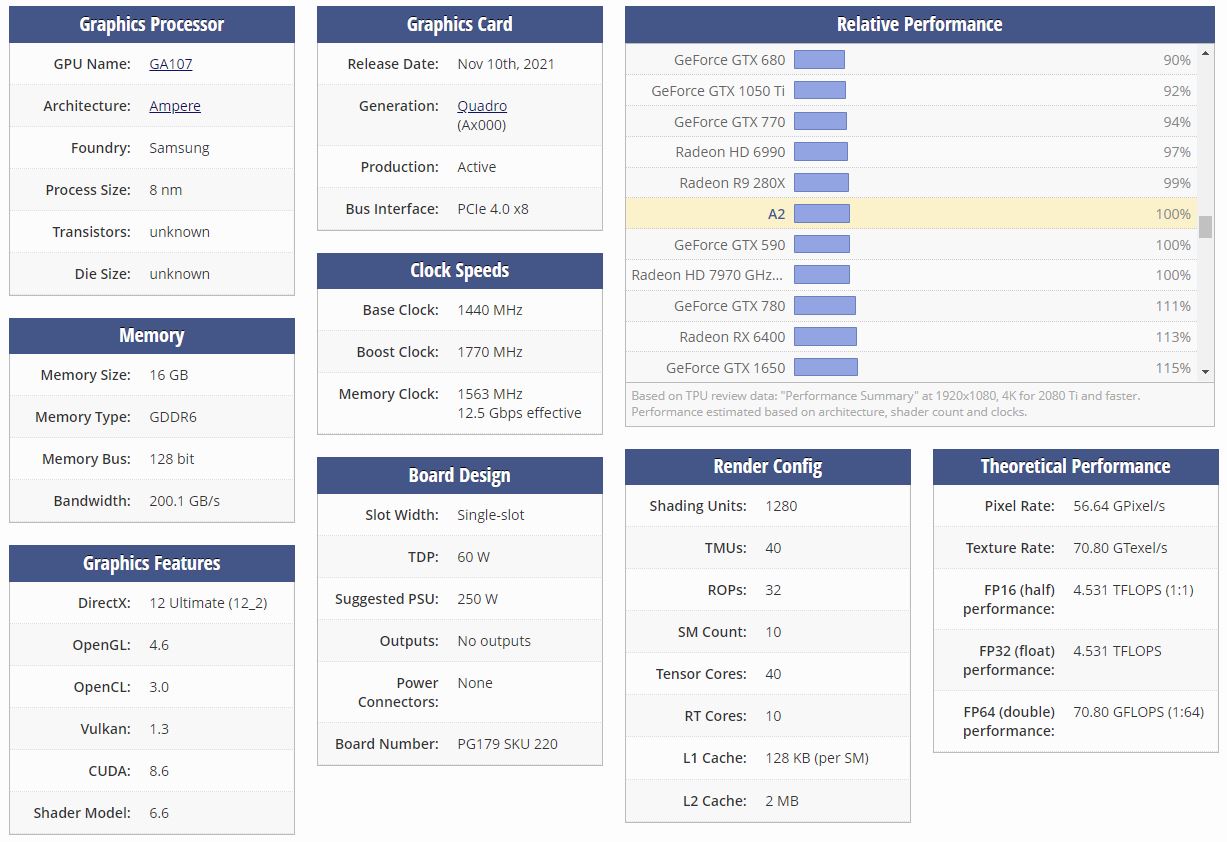Screen dimensions: 1227x842
Task: Select the GeForce GTX 1650 entry
Action: 725,368
